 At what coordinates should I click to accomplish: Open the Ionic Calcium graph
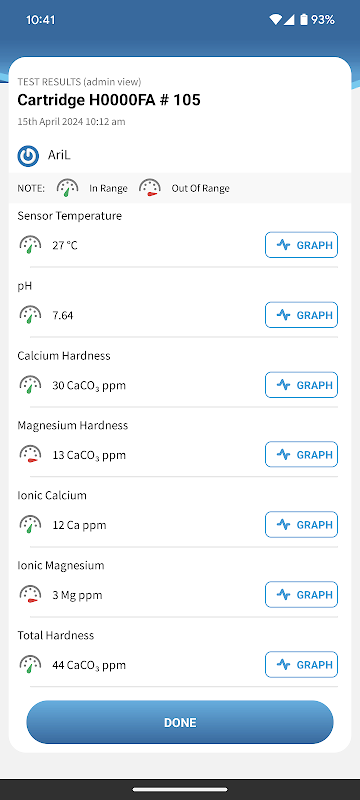tap(301, 524)
